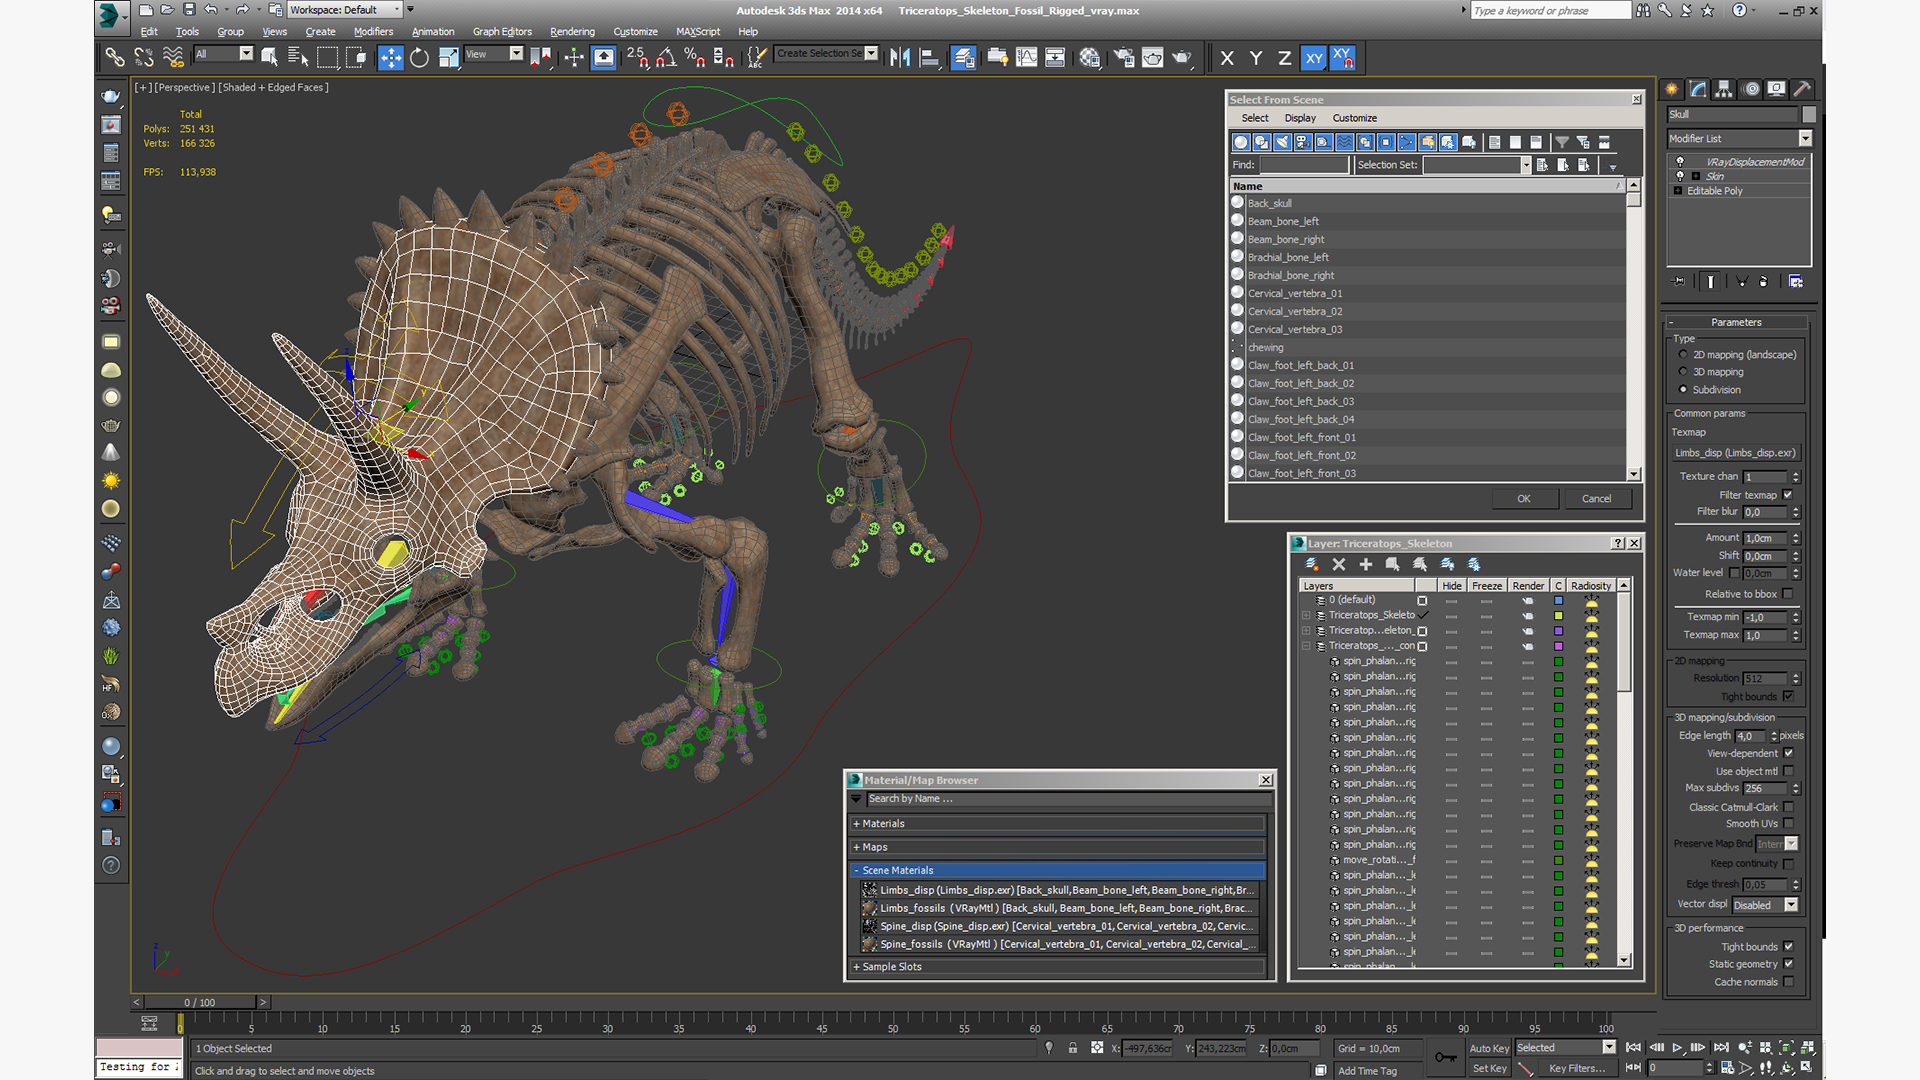Screen dimensions: 1920x1080
Task: Toggle Angle Snap in the toolbar
Action: 666,58
